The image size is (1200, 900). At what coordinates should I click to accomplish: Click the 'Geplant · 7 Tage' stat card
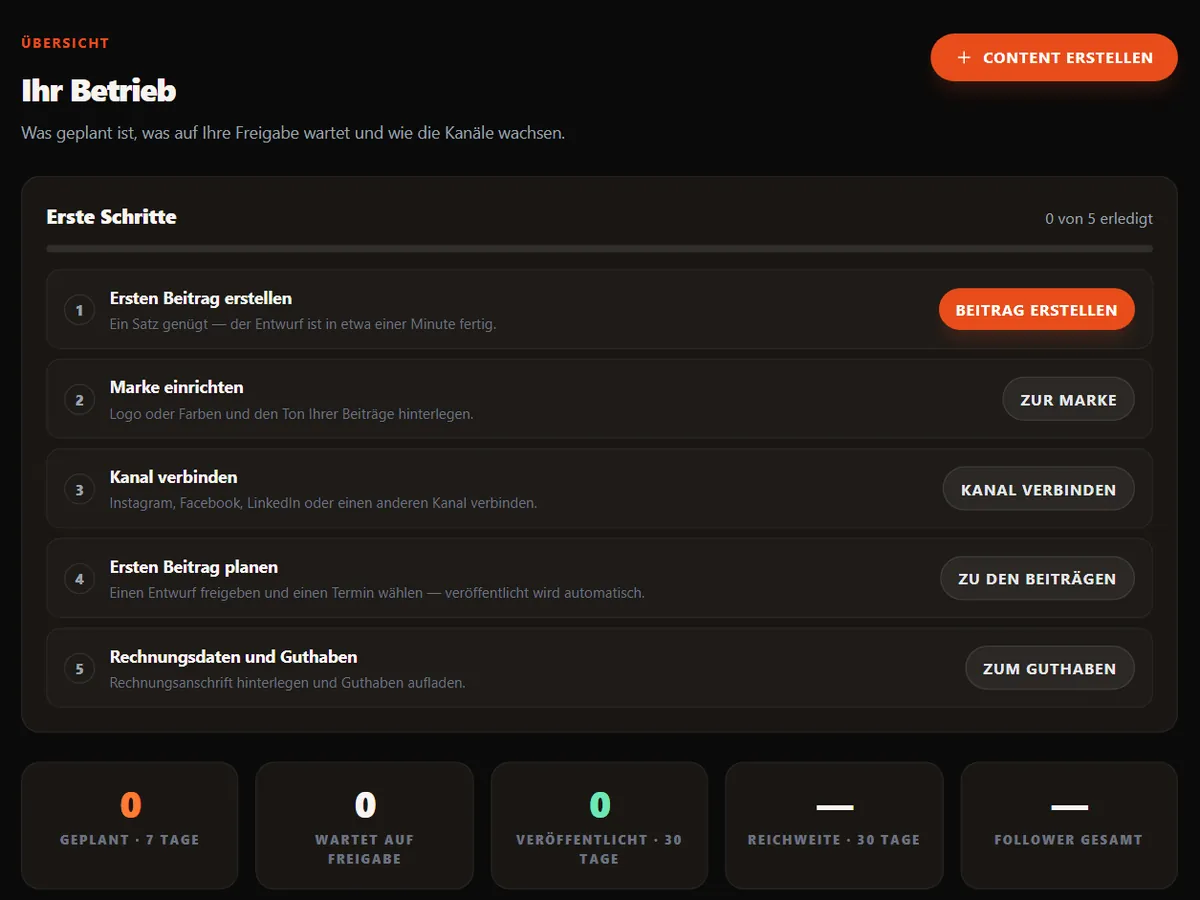pos(130,826)
